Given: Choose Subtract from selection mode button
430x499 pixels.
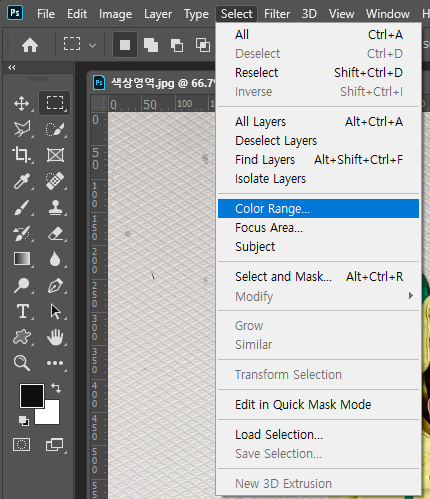Looking at the screenshot, I should 177,45.
